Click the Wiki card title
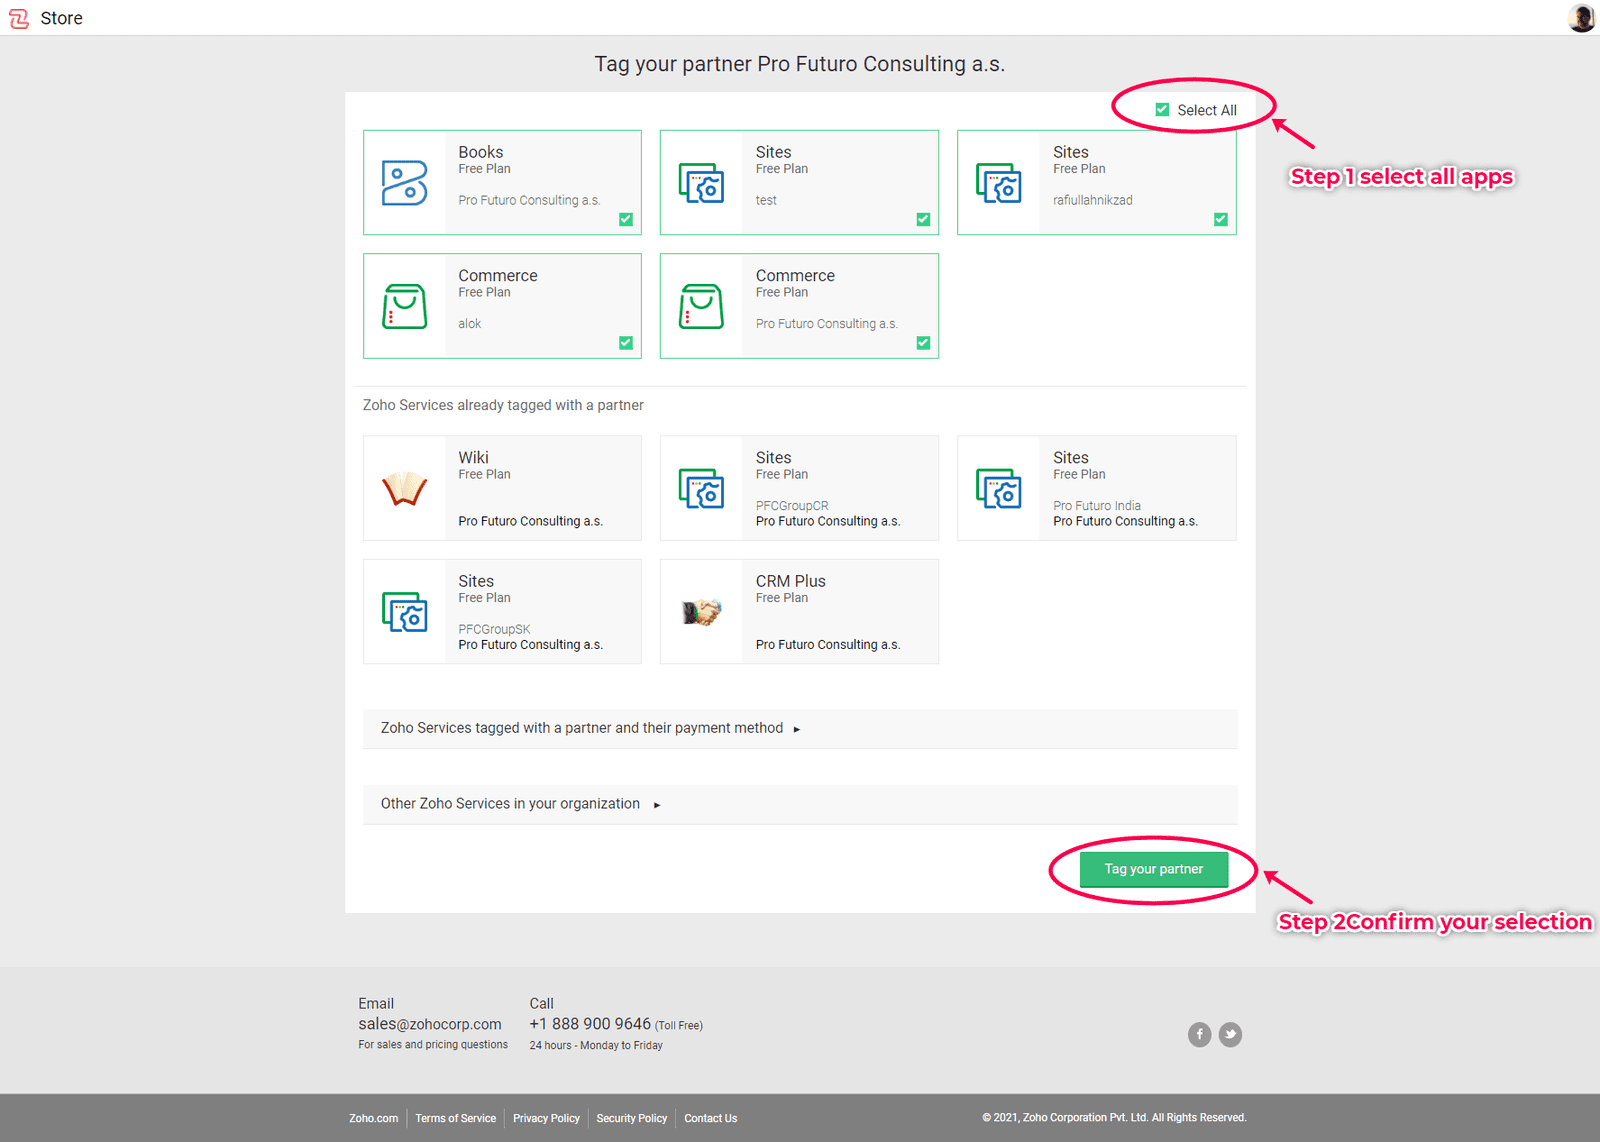The image size is (1600, 1142). click(474, 457)
